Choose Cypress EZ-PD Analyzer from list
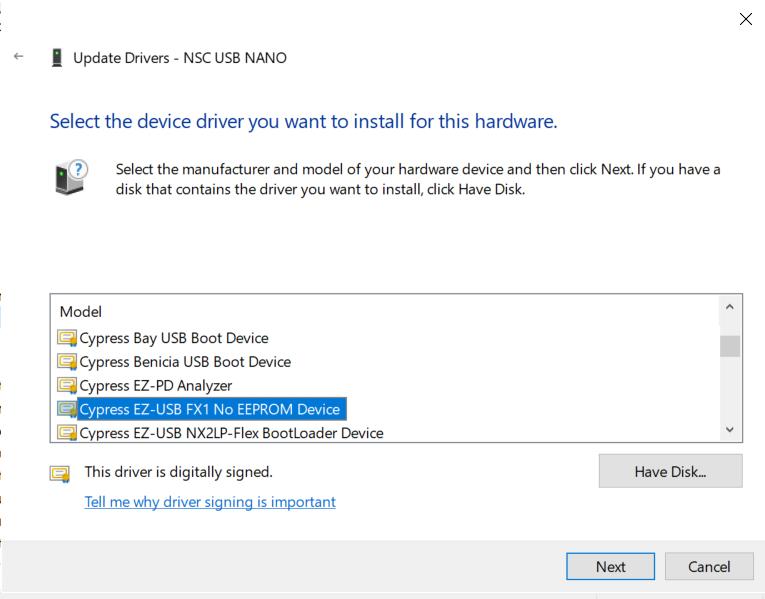 click(x=155, y=386)
